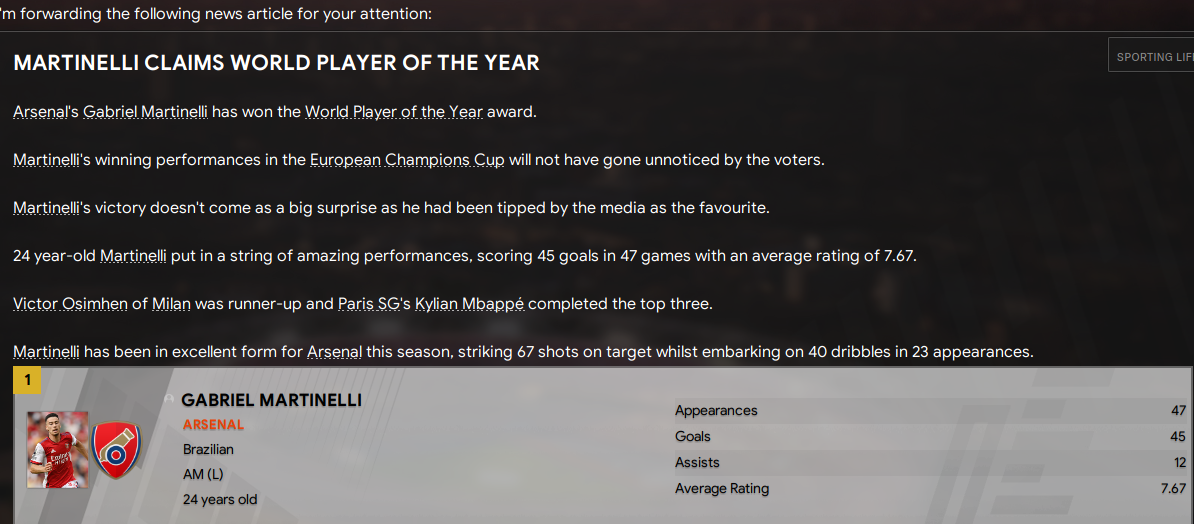Image resolution: width=1194 pixels, height=524 pixels.
Task: Open World Player of the Year link
Action: [x=394, y=112]
